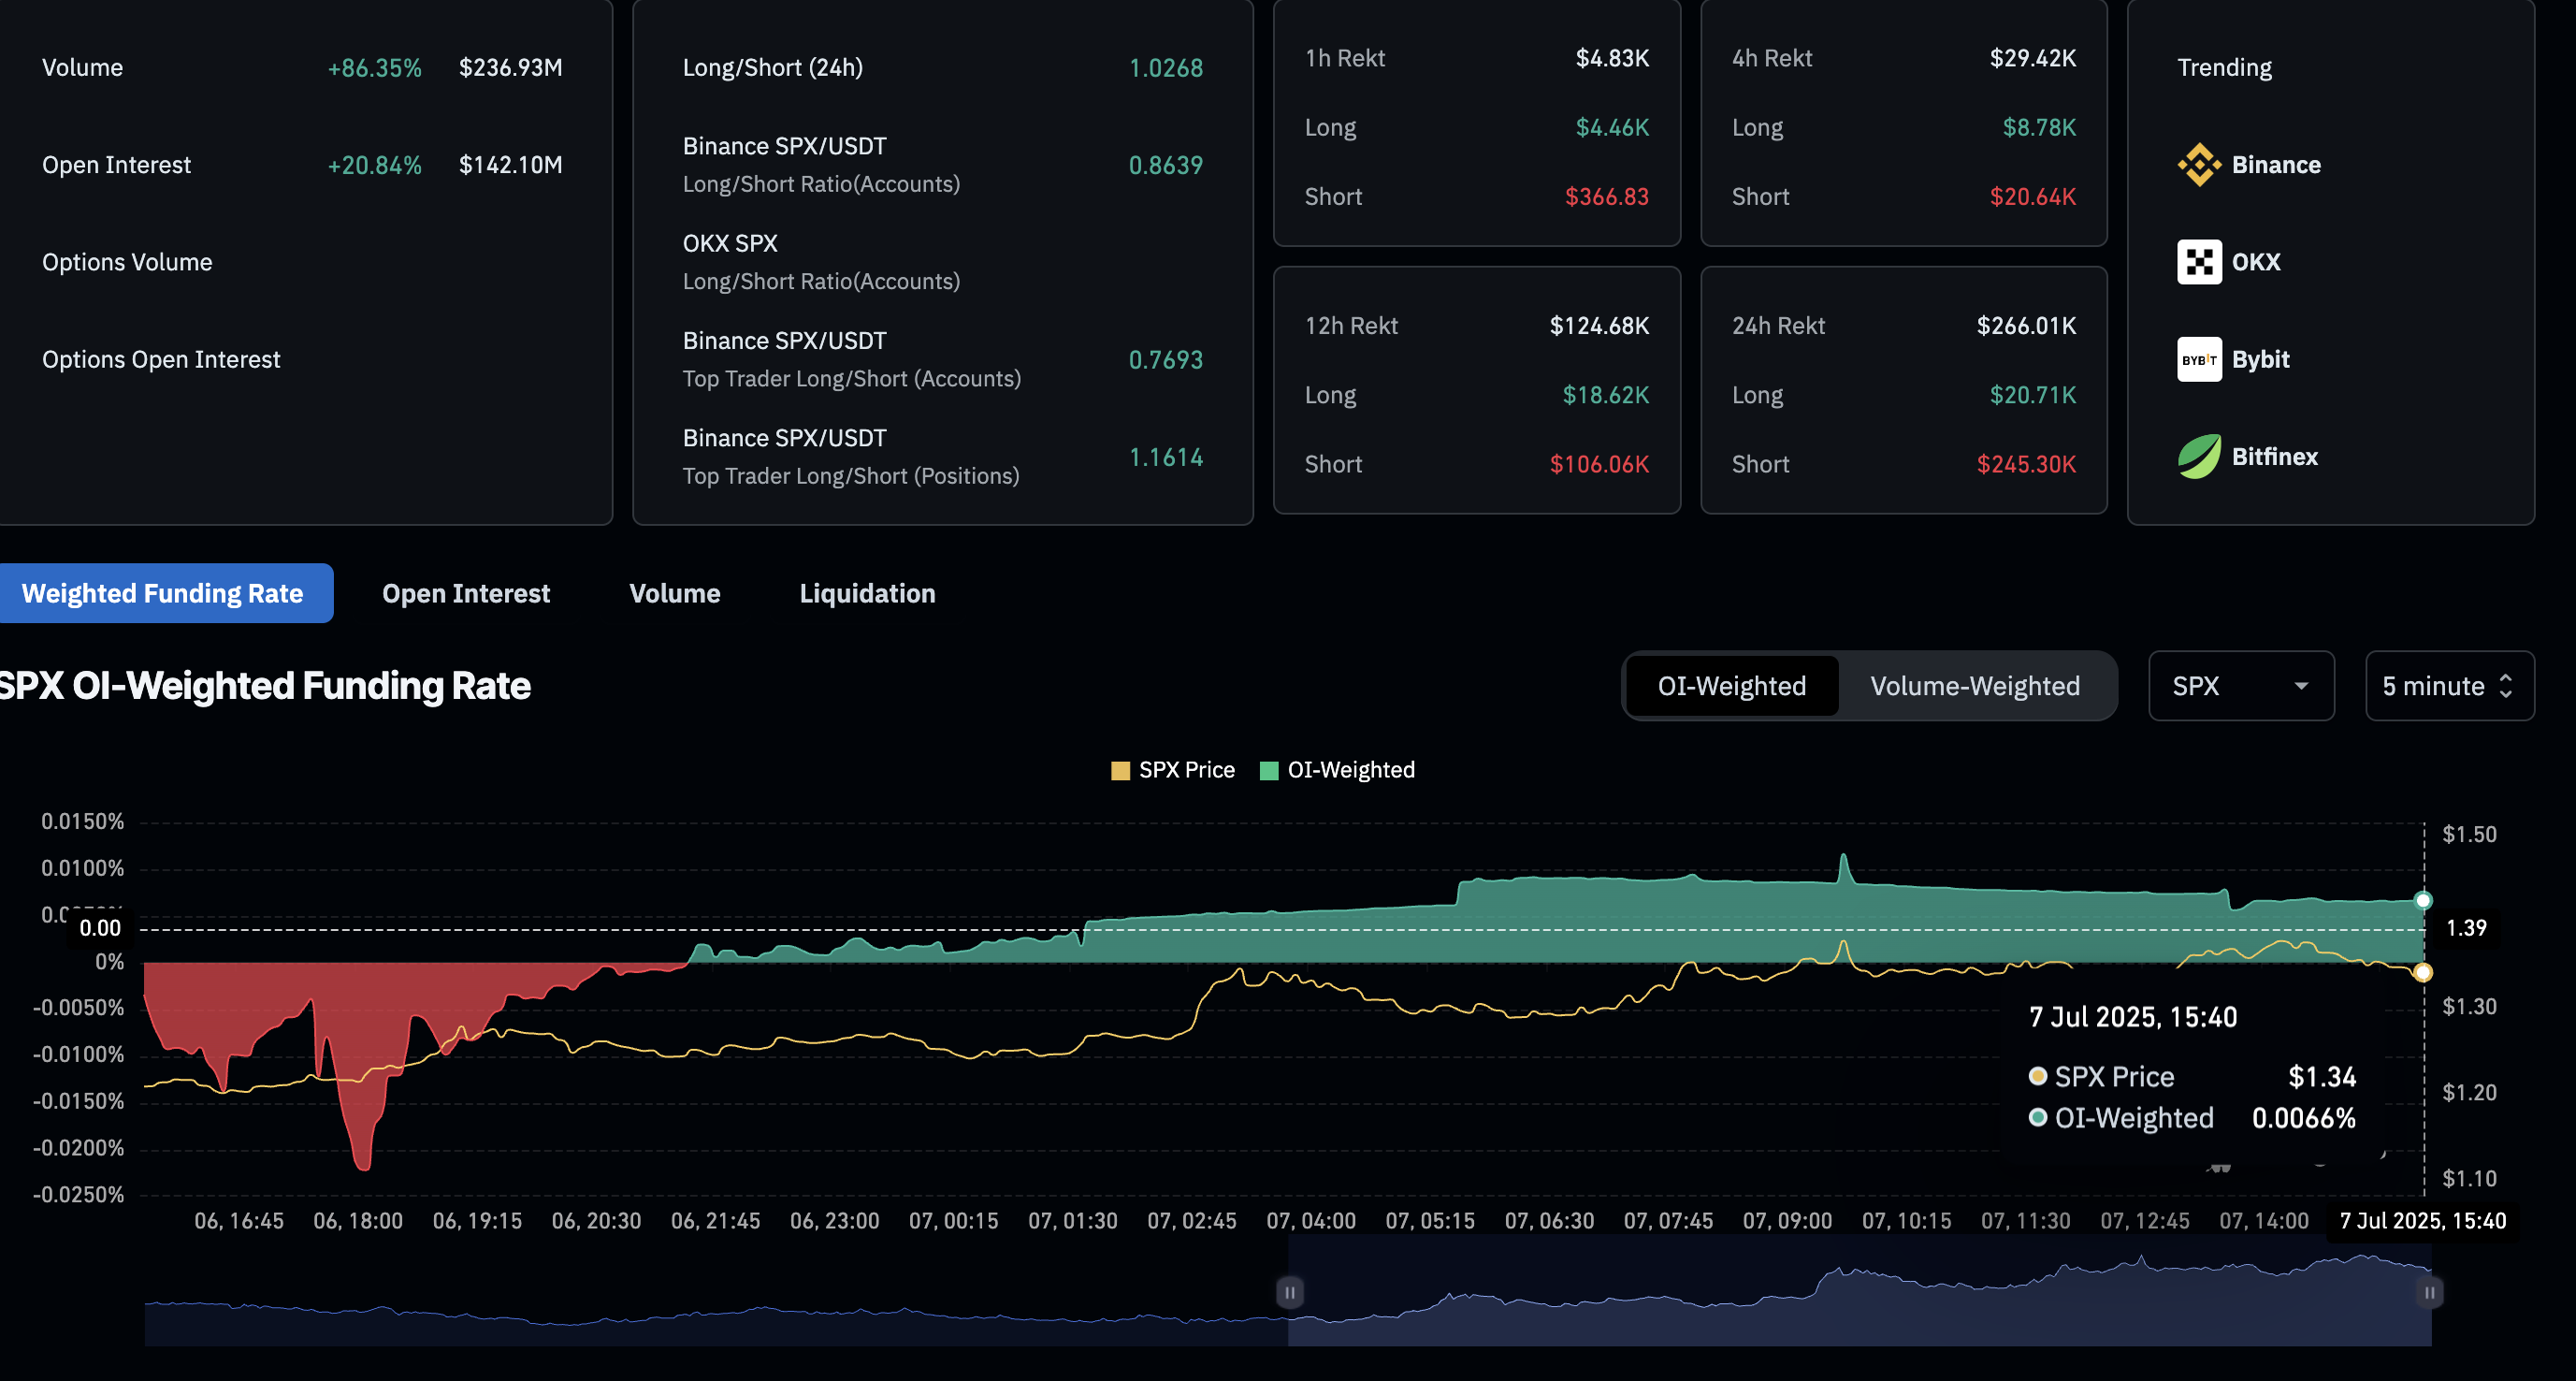Click the Options Volume label
Screen dimensions: 2576x1381
point(127,262)
